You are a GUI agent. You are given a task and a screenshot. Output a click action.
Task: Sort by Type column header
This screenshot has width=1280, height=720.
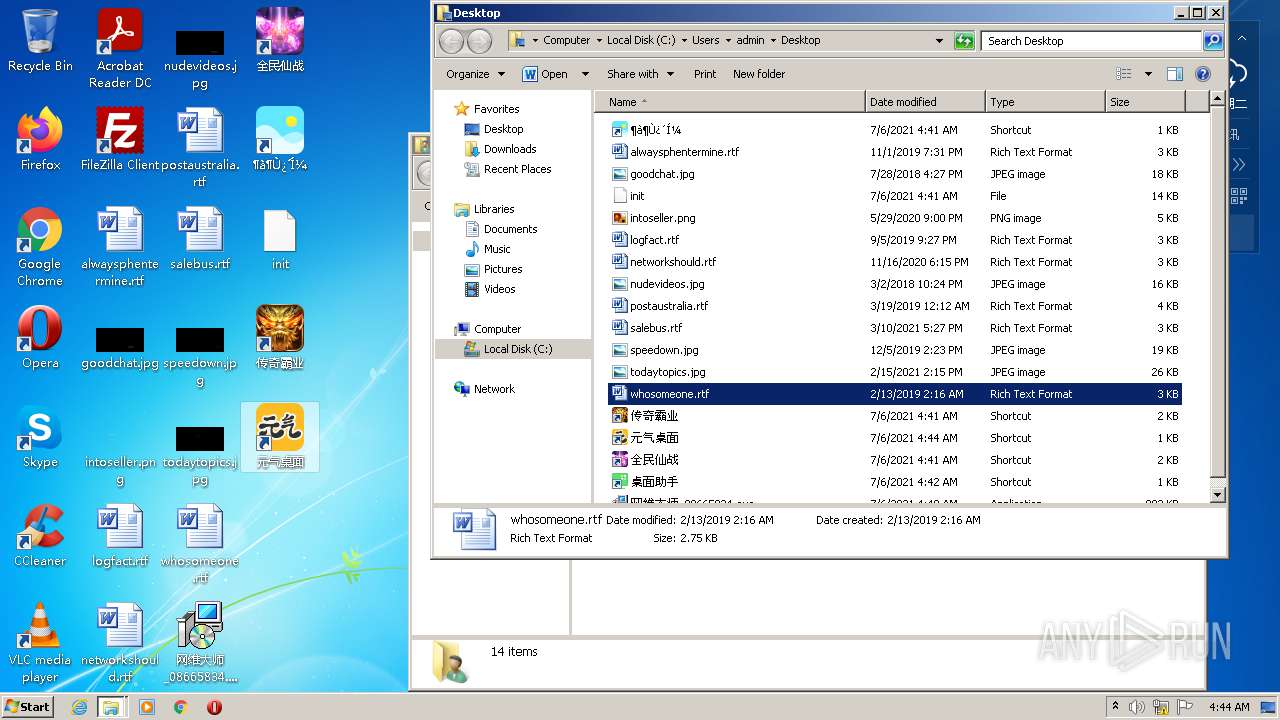click(1045, 102)
